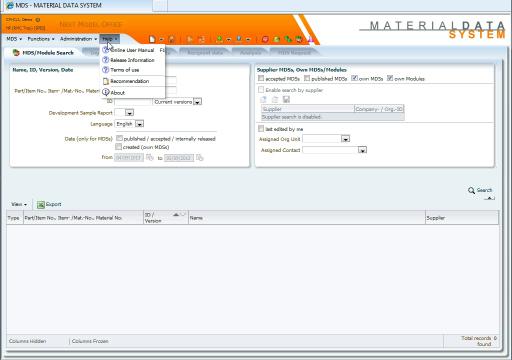Click the to date input field
Viewport: 512px width, 360px height.
point(179,158)
